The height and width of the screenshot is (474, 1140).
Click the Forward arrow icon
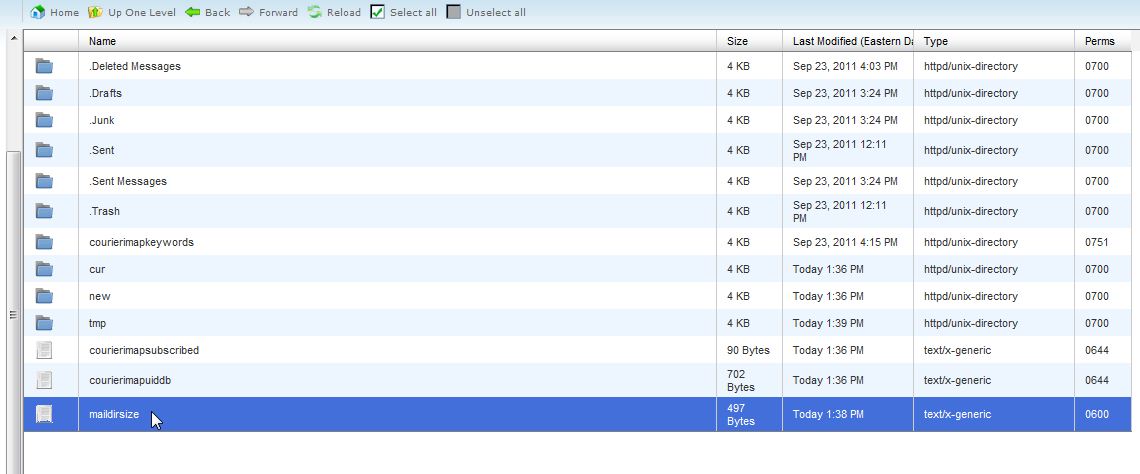tap(246, 12)
